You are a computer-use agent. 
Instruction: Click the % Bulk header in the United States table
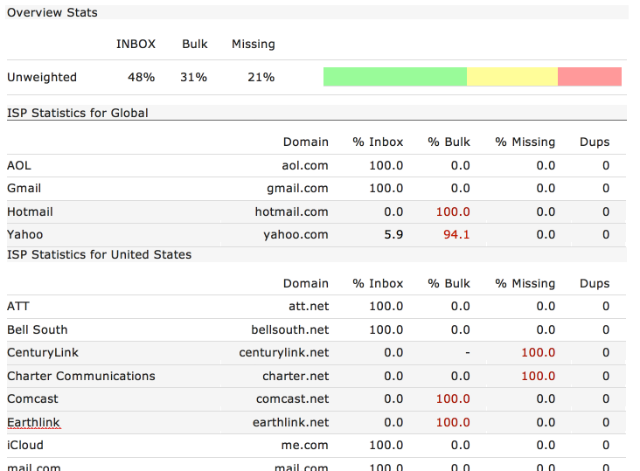tap(449, 284)
